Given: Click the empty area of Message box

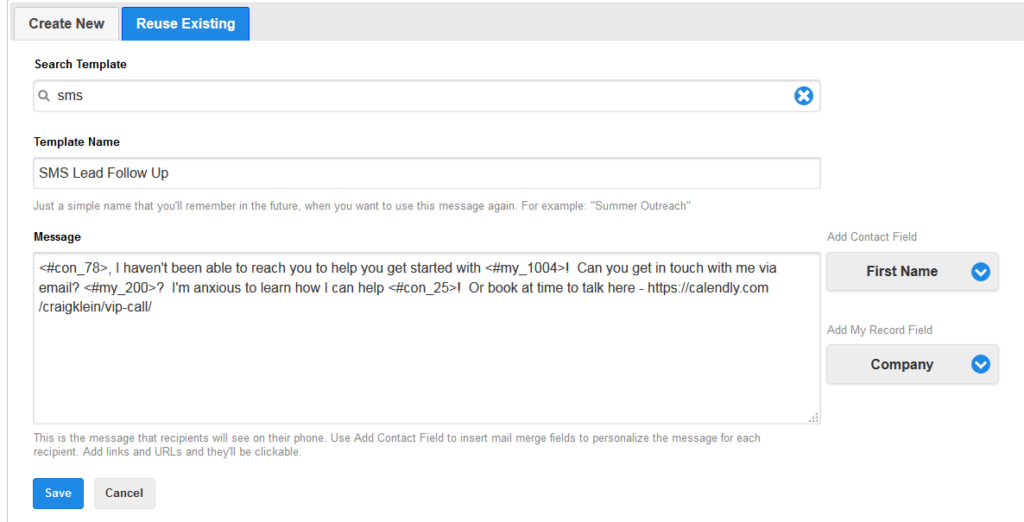Looking at the screenshot, I should pos(426,370).
